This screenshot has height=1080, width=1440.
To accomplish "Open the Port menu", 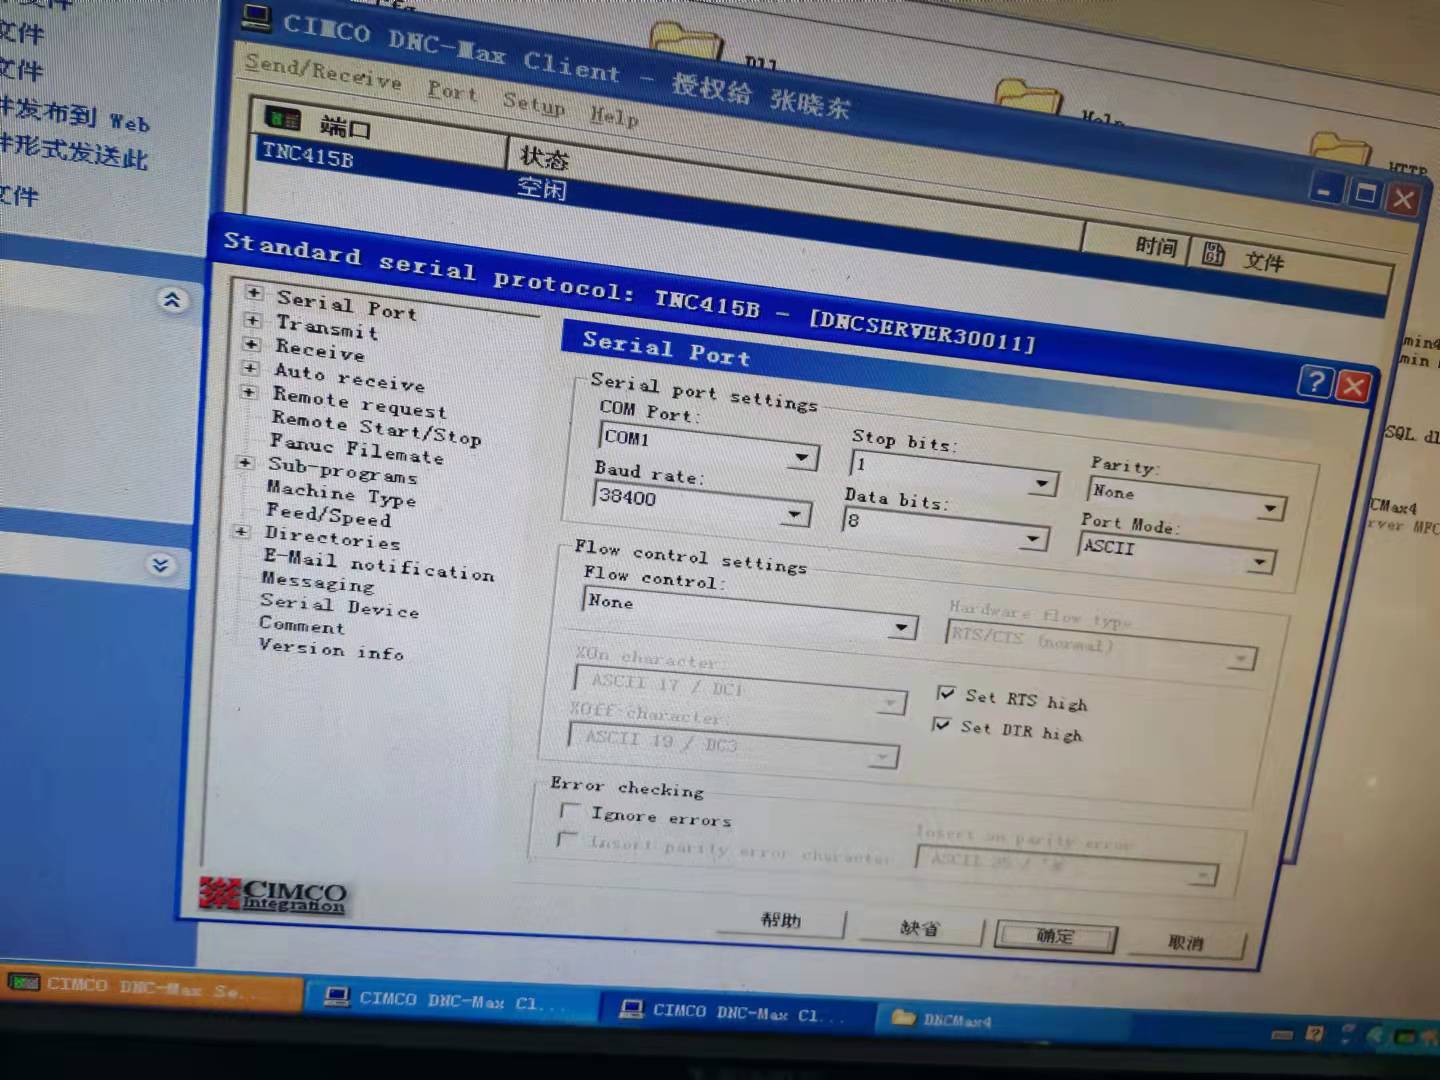I will [452, 91].
